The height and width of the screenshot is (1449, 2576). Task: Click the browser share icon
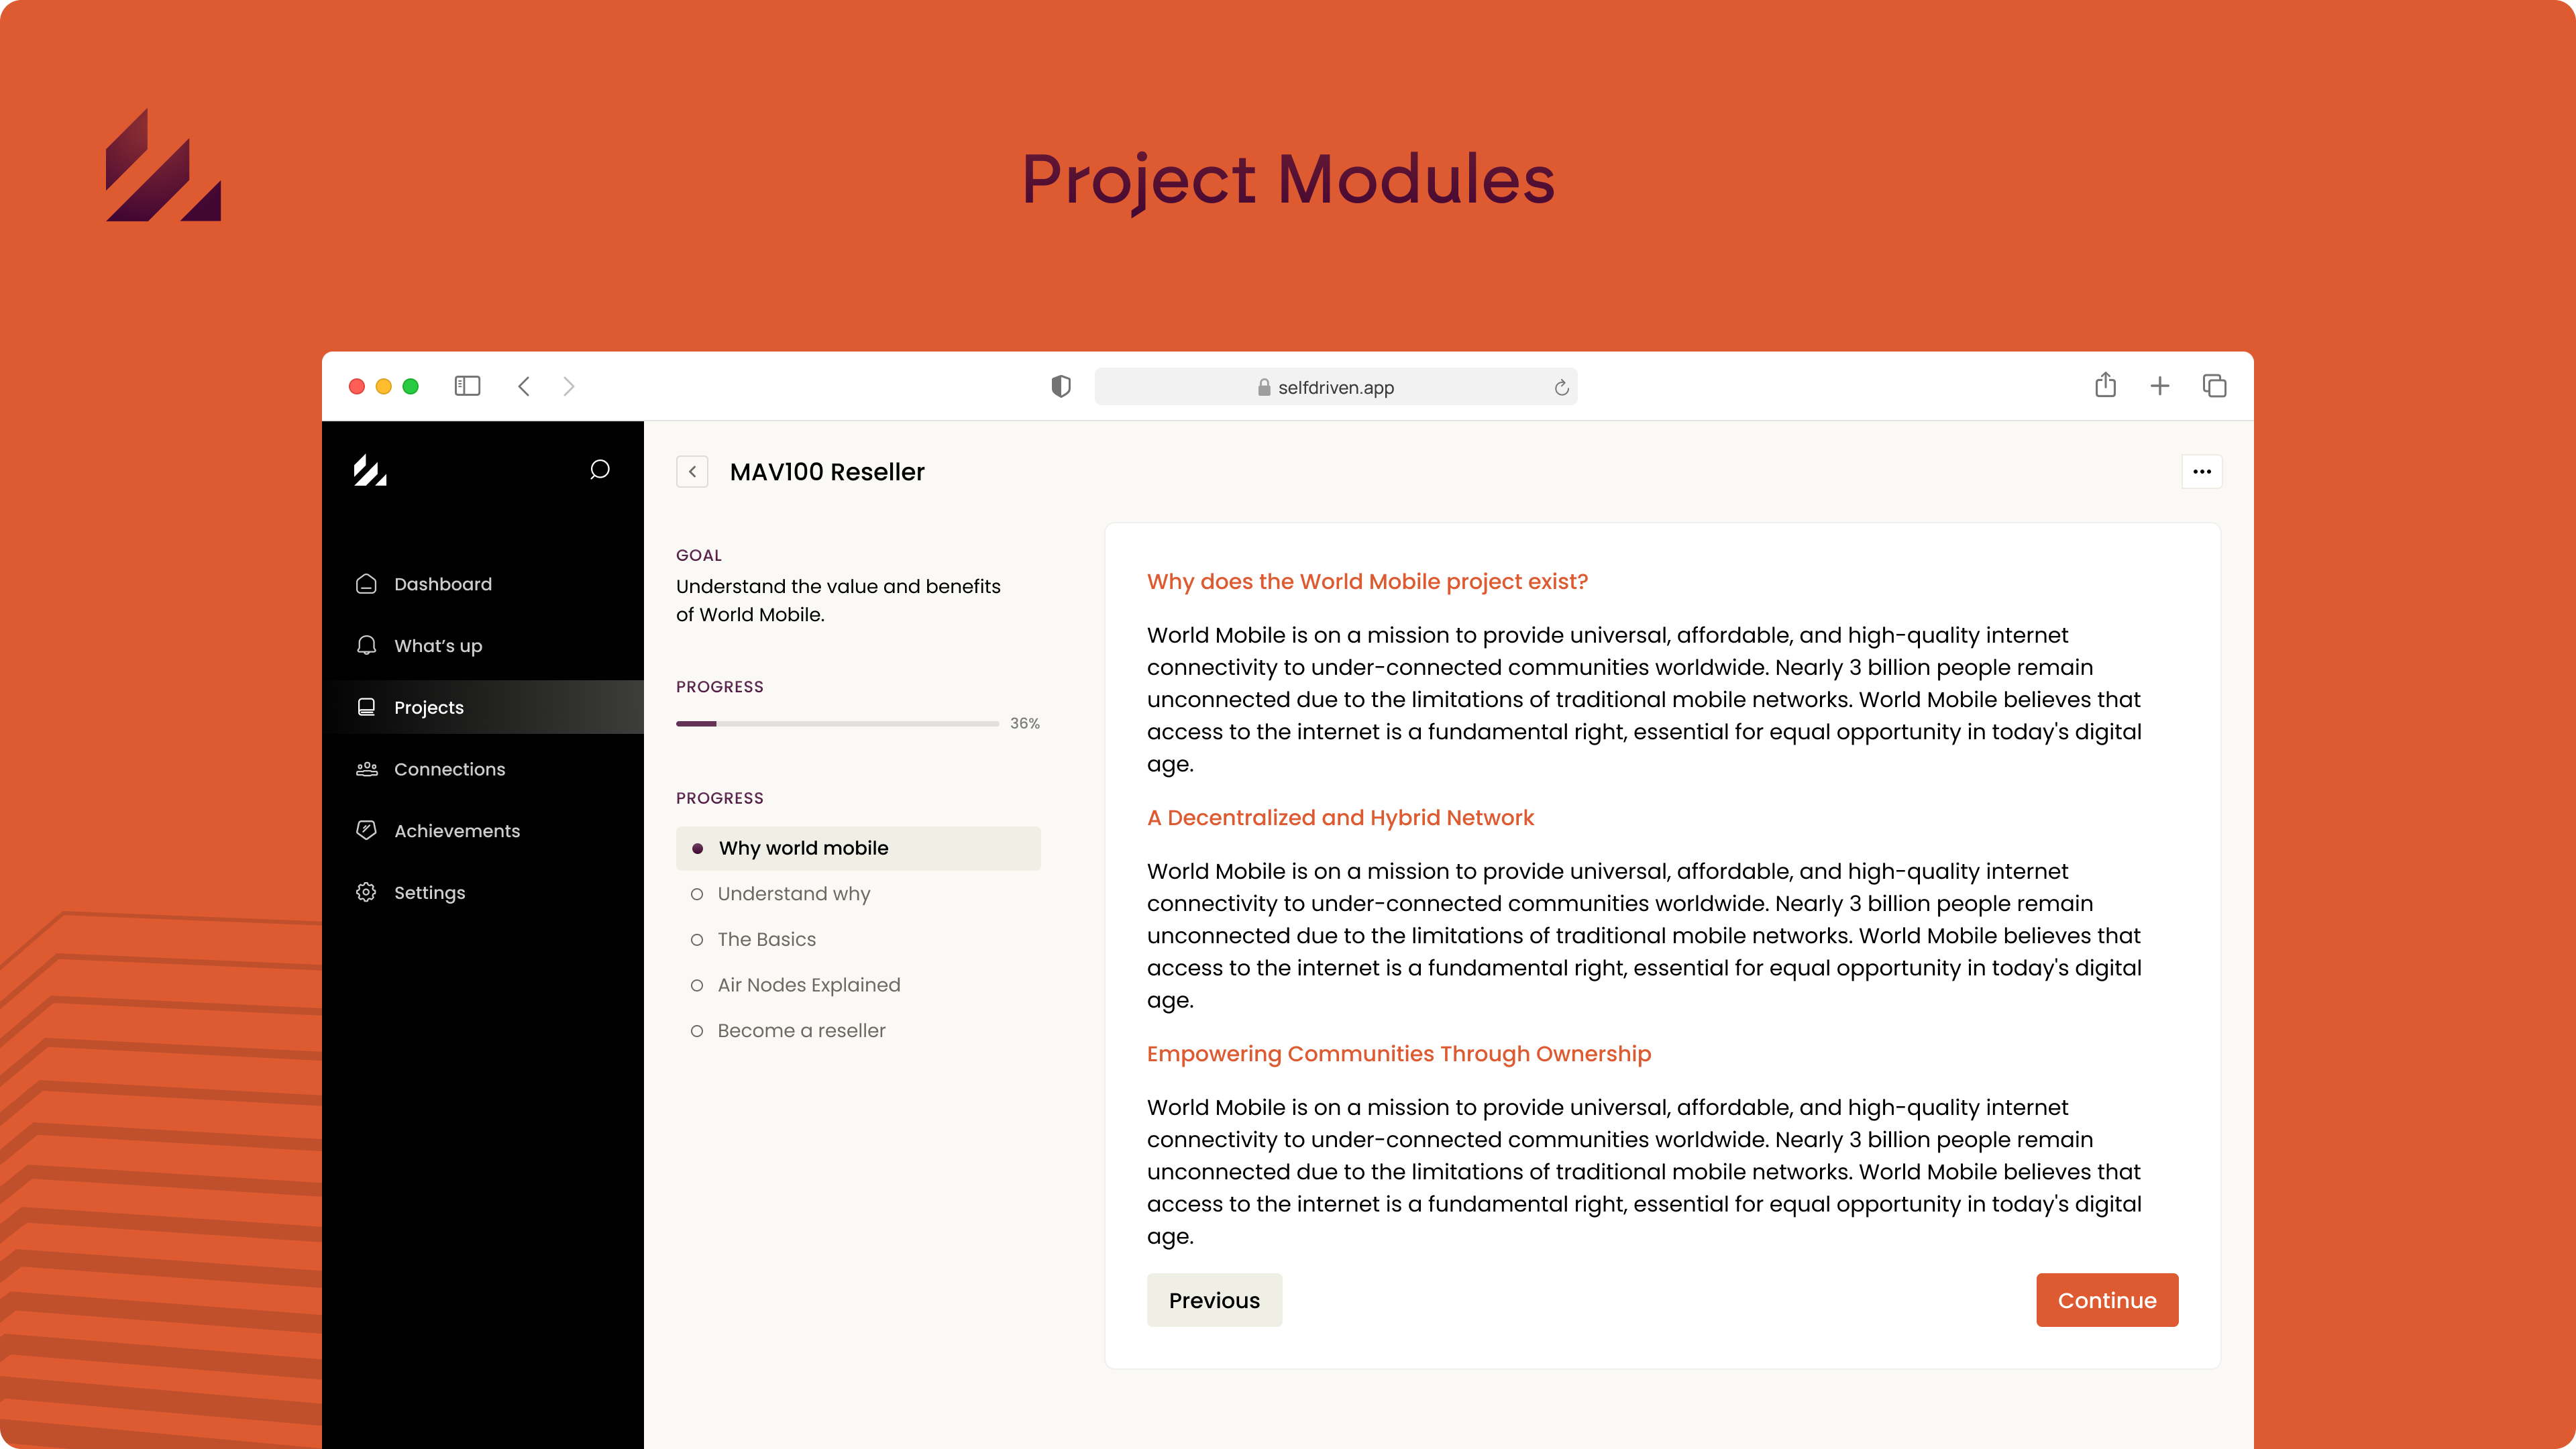pyautogui.click(x=2105, y=385)
